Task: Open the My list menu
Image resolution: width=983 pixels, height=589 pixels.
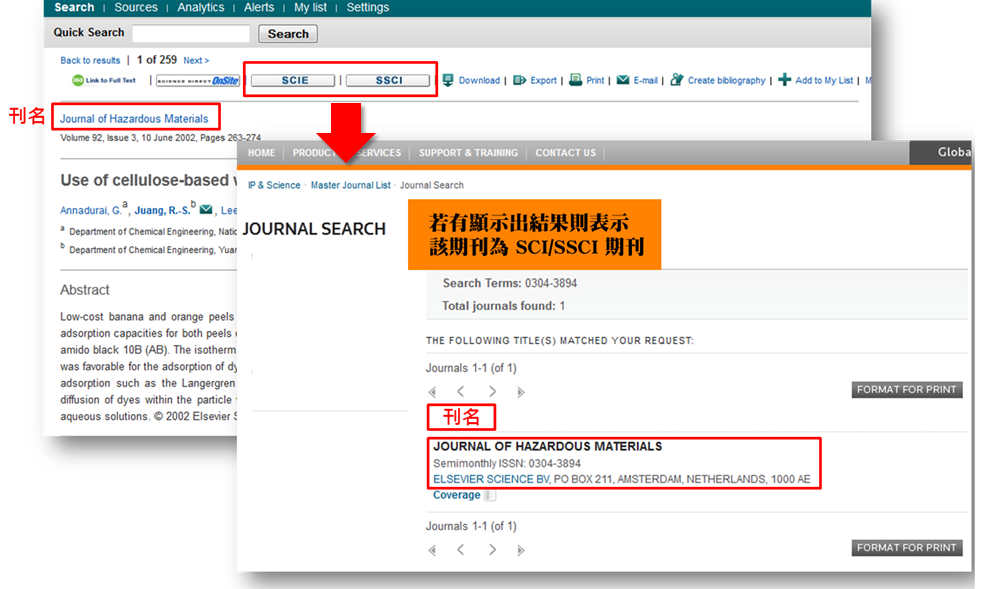Action: pyautogui.click(x=310, y=8)
